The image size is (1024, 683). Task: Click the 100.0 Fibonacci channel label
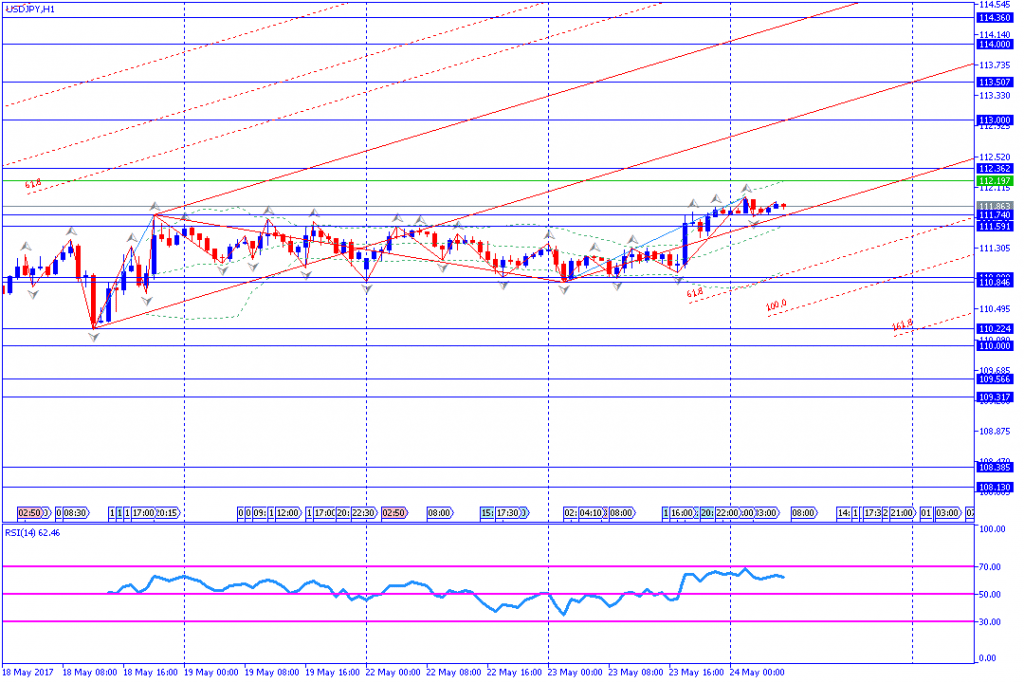[x=776, y=306]
